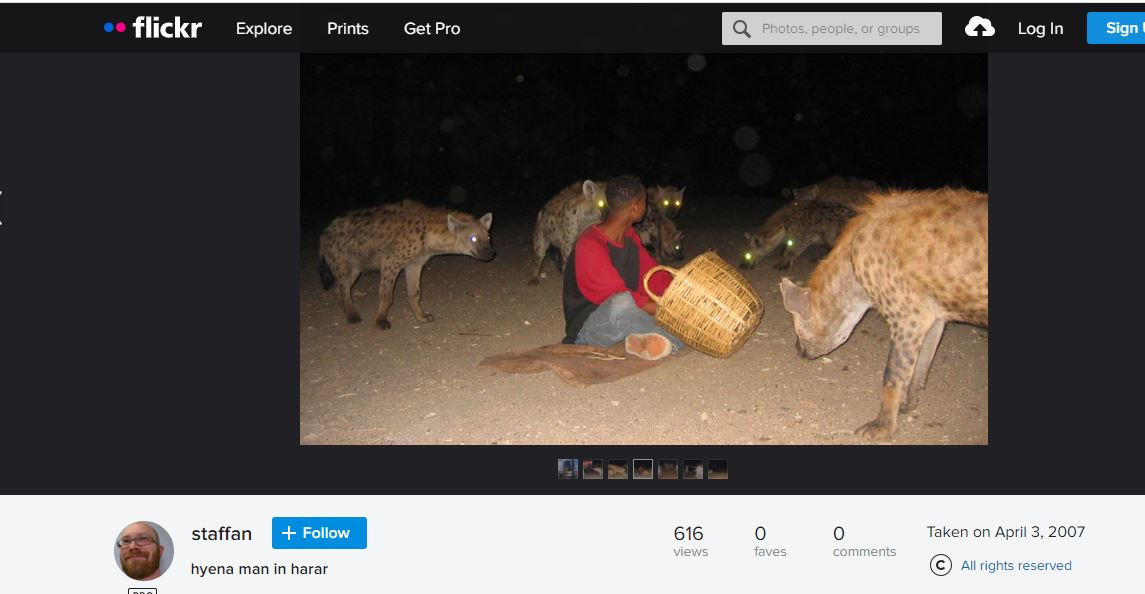
Task: Click the main hyena man photo
Action: coord(643,249)
